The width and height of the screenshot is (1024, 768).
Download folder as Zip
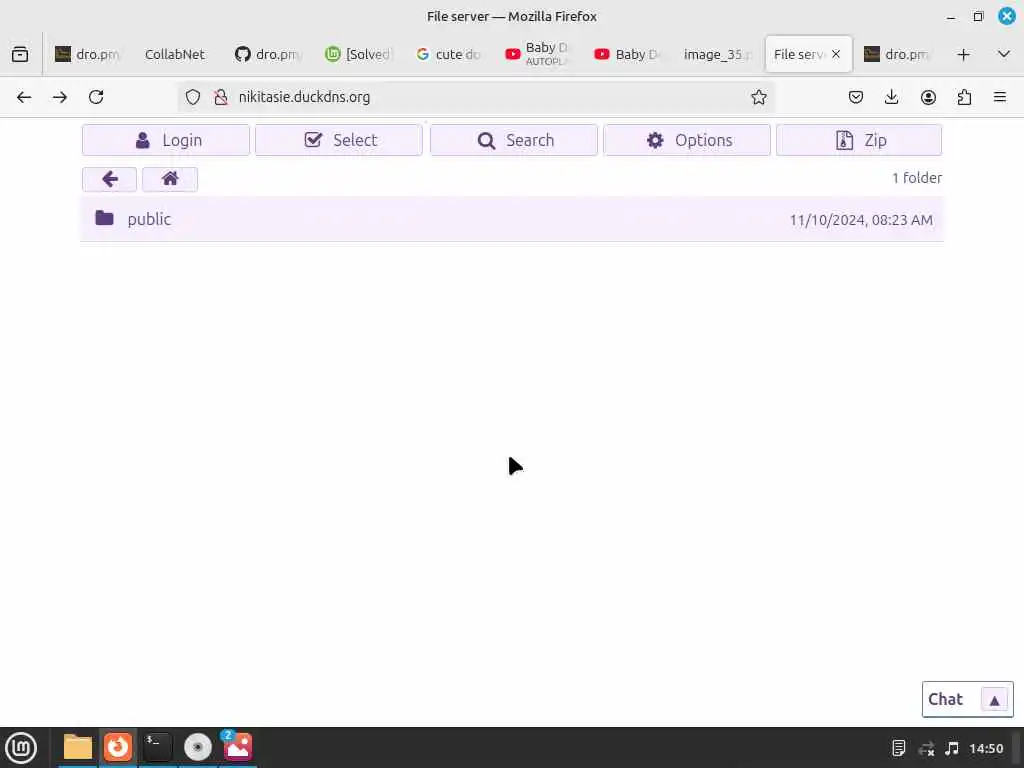point(859,140)
